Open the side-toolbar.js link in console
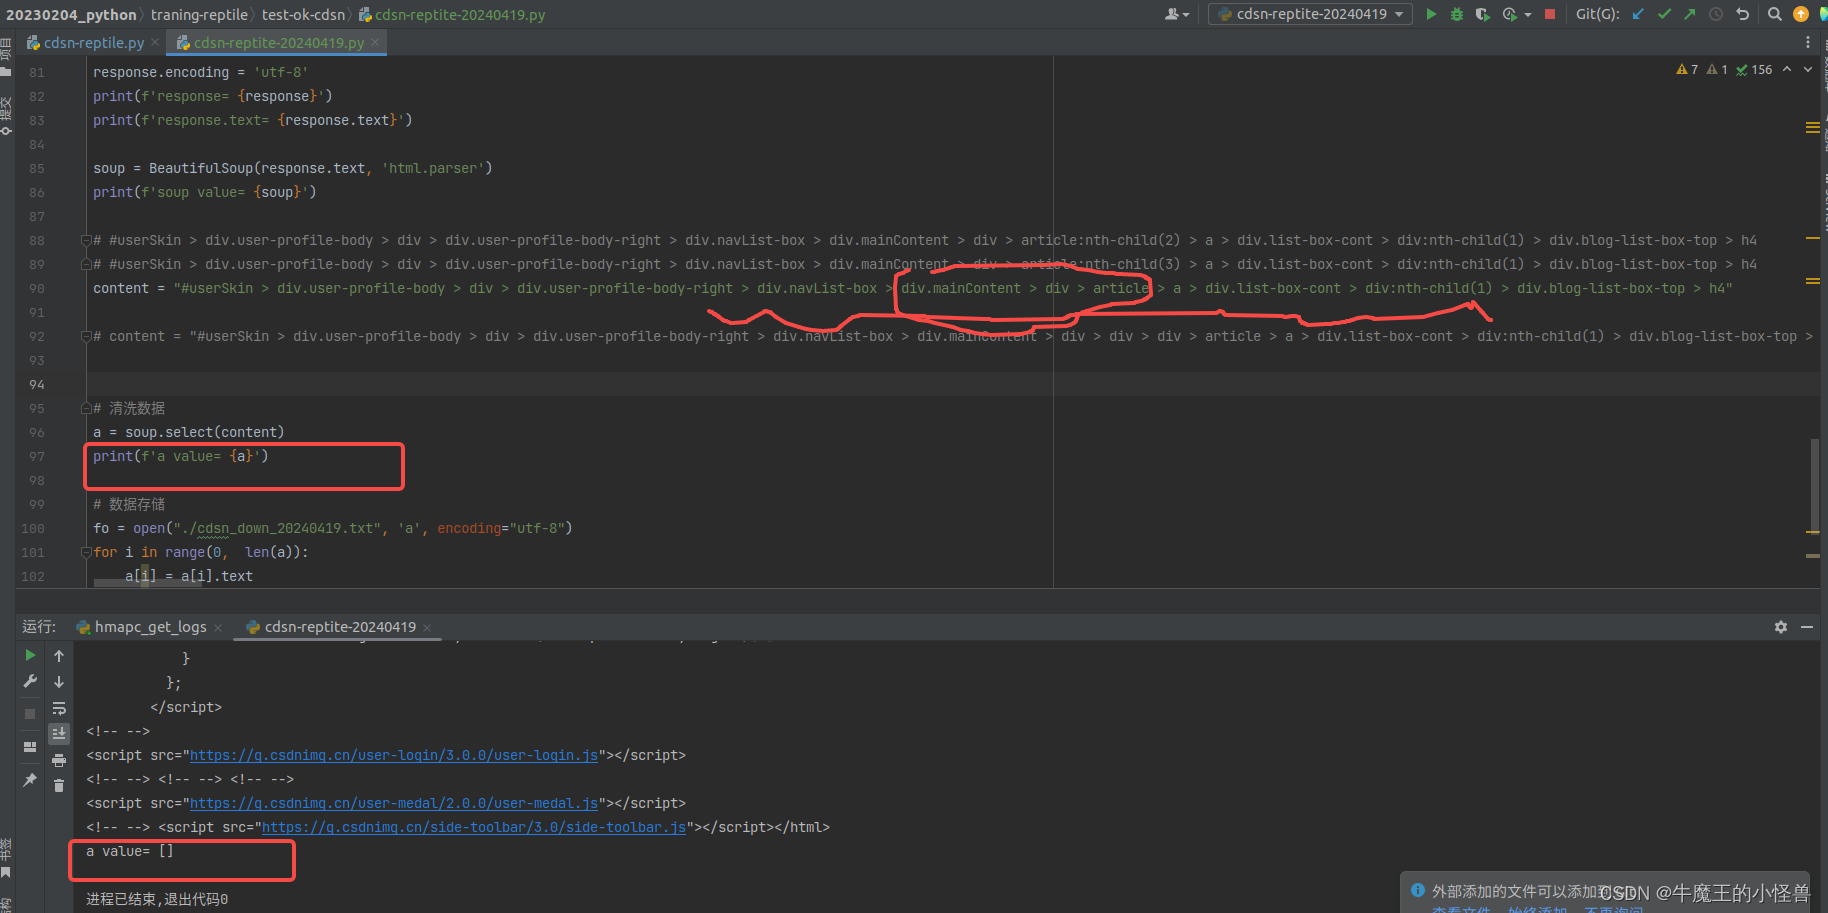The height and width of the screenshot is (913, 1828). [474, 827]
